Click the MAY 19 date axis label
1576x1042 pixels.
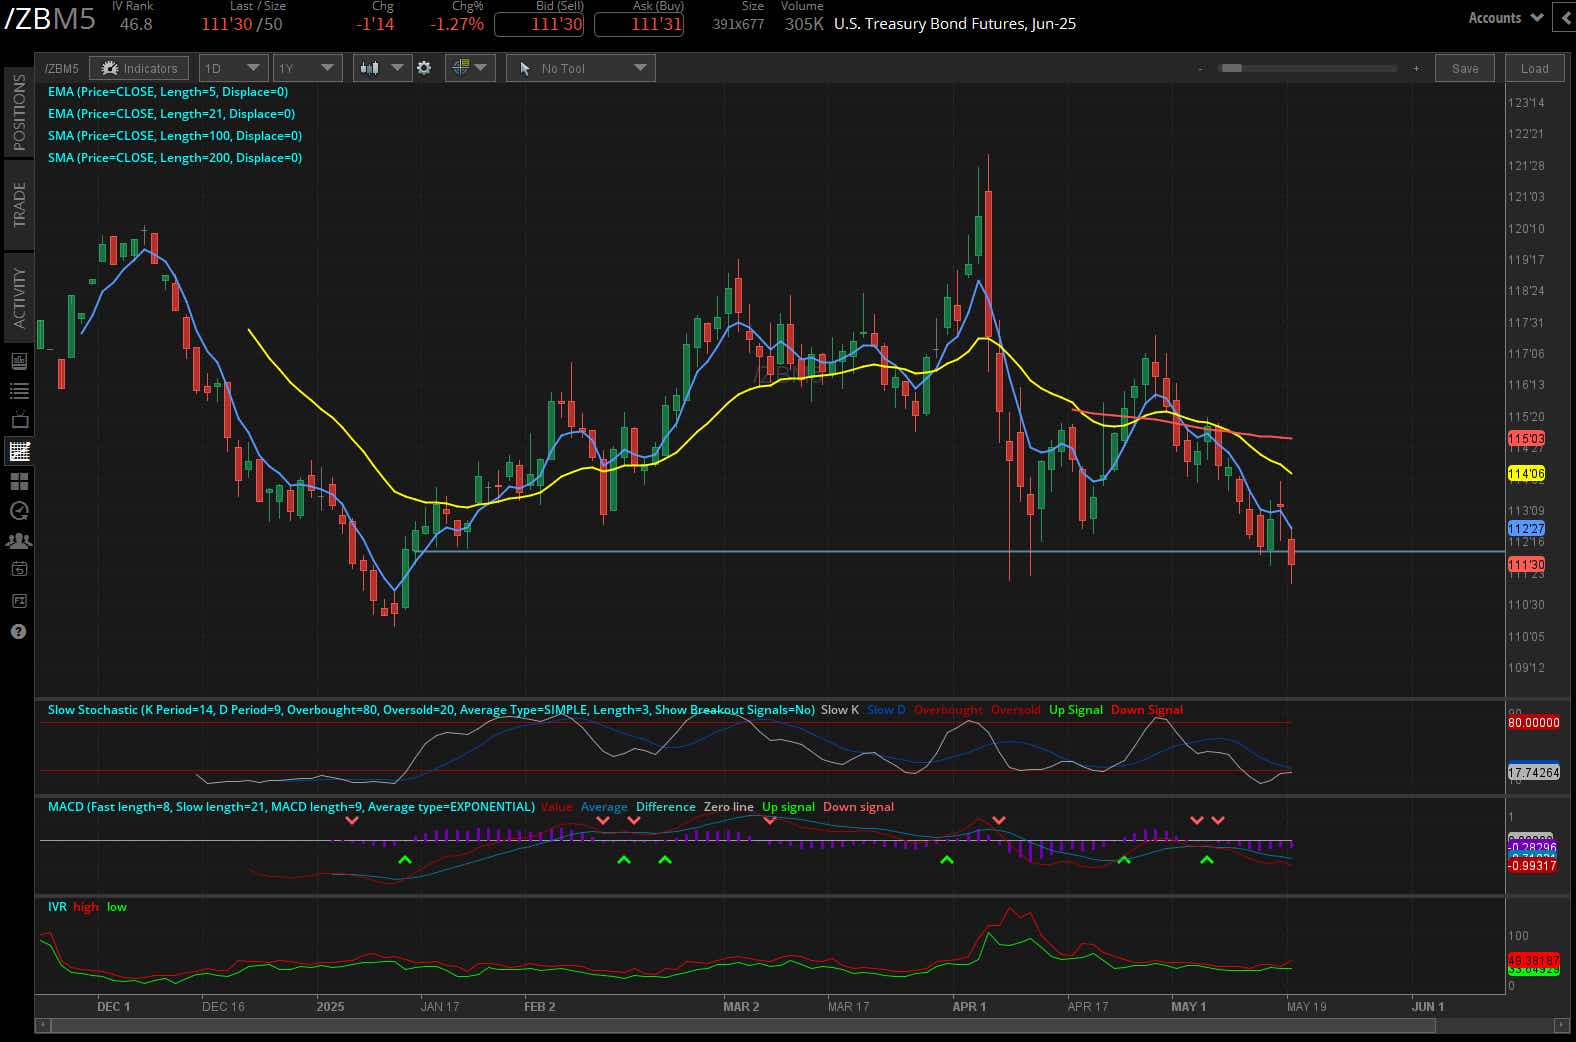pyautogui.click(x=1306, y=1006)
